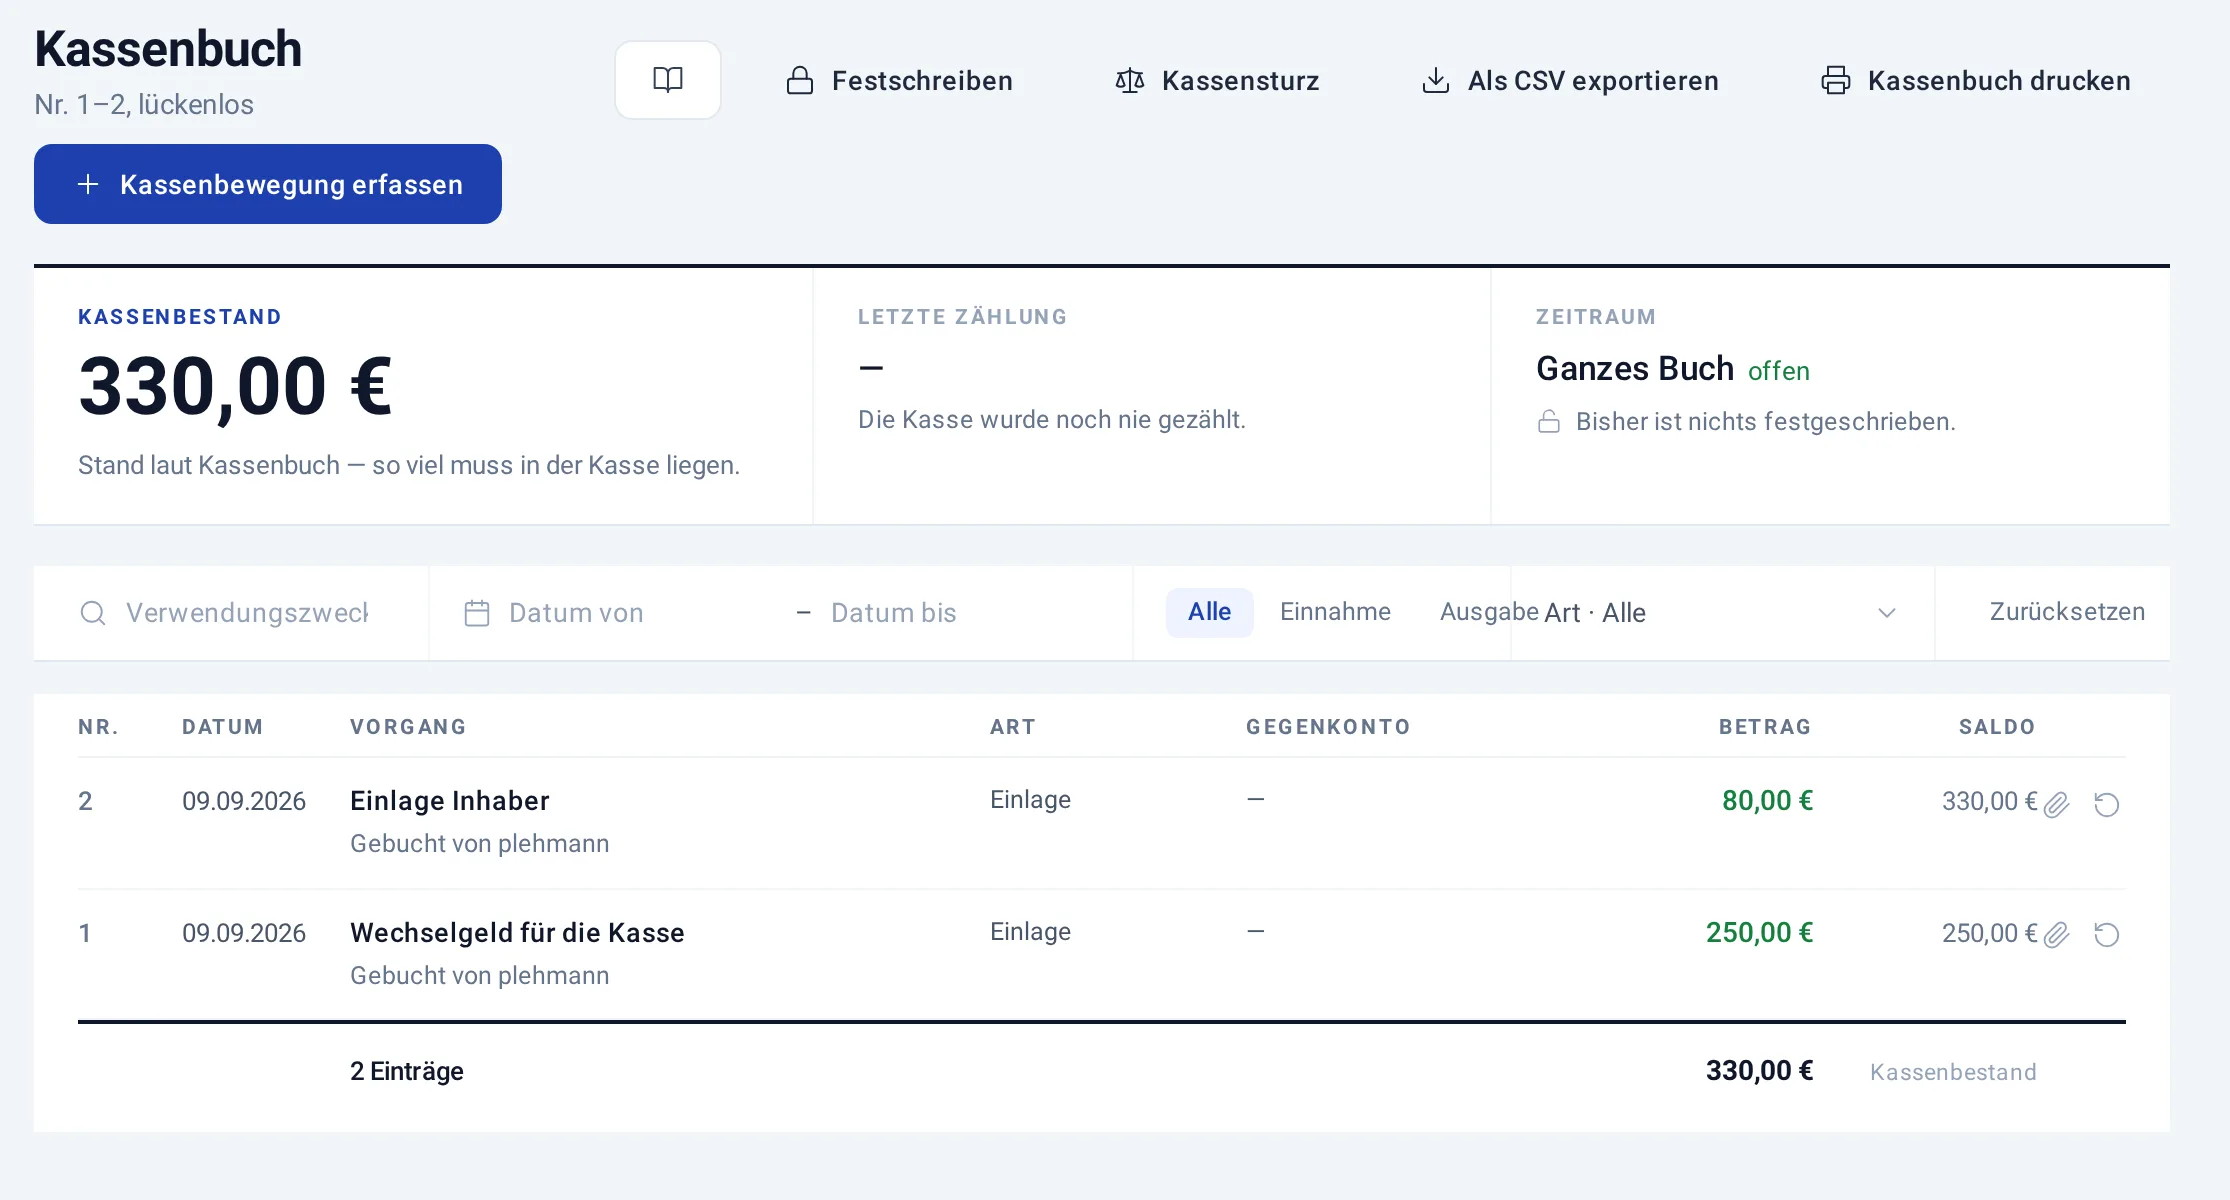Click the calendar icon in the date filter

[x=477, y=613]
